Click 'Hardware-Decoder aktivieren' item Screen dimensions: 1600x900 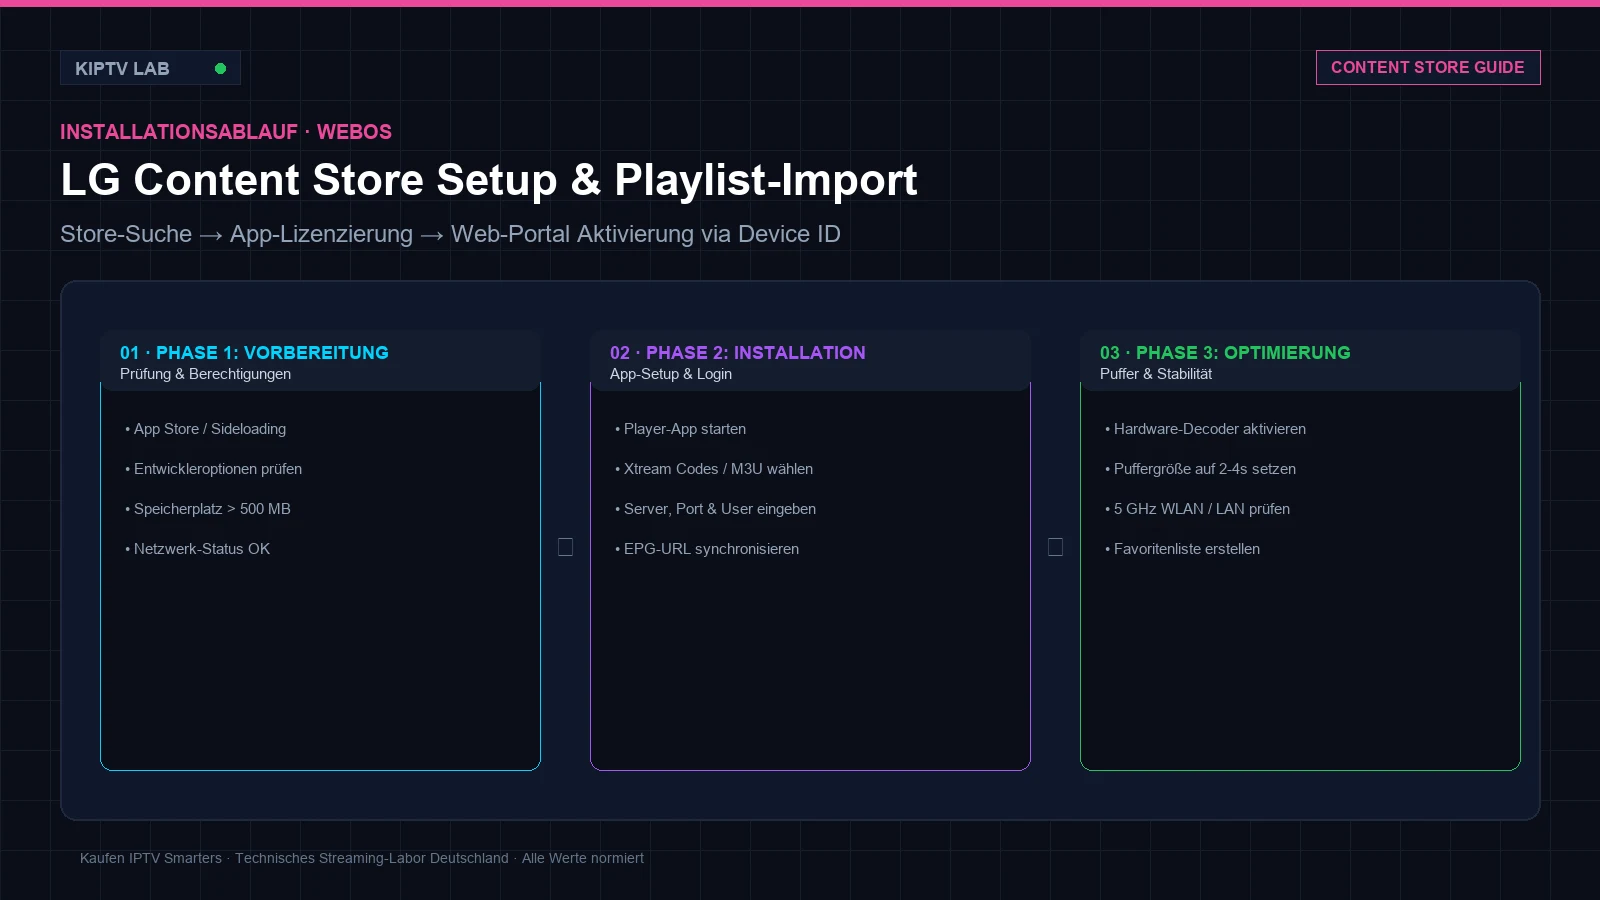pyautogui.click(x=1206, y=429)
